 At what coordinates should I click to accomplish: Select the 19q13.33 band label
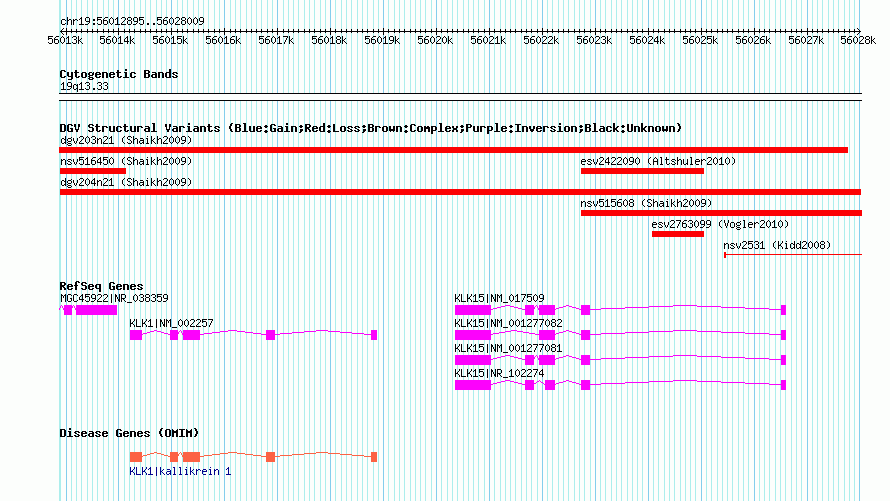84,86
